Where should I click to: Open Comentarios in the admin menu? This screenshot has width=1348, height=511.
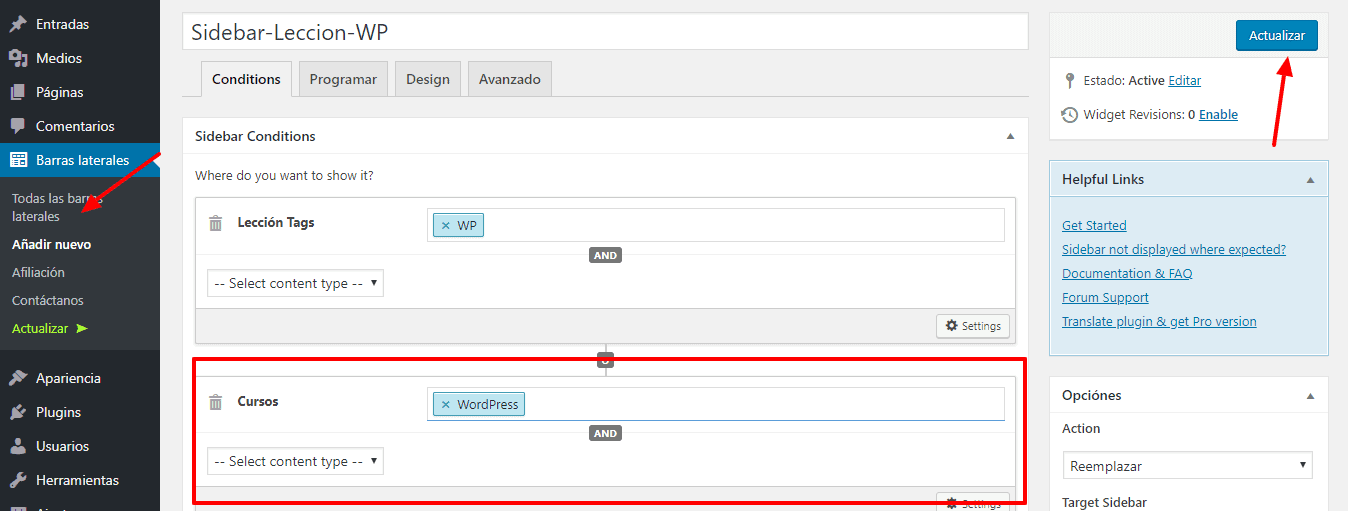[x=80, y=126]
